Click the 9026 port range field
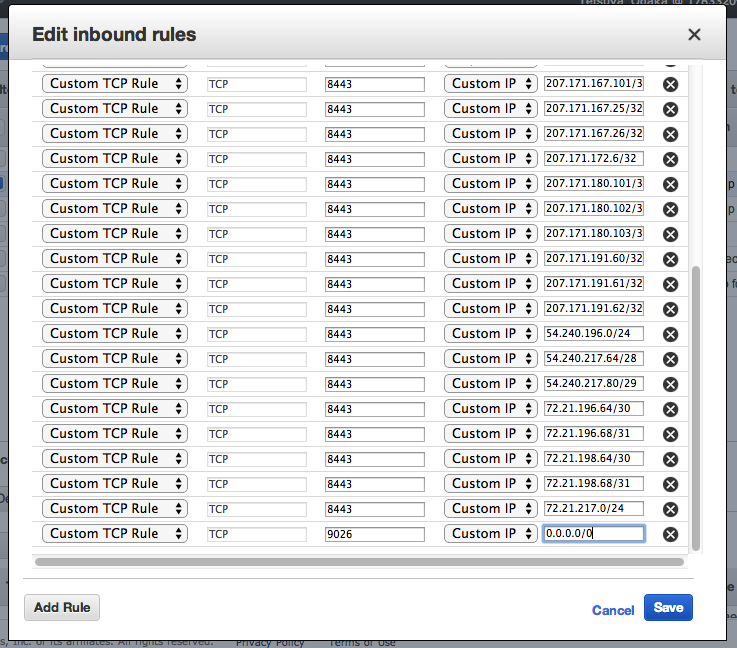737x648 pixels. coord(375,534)
